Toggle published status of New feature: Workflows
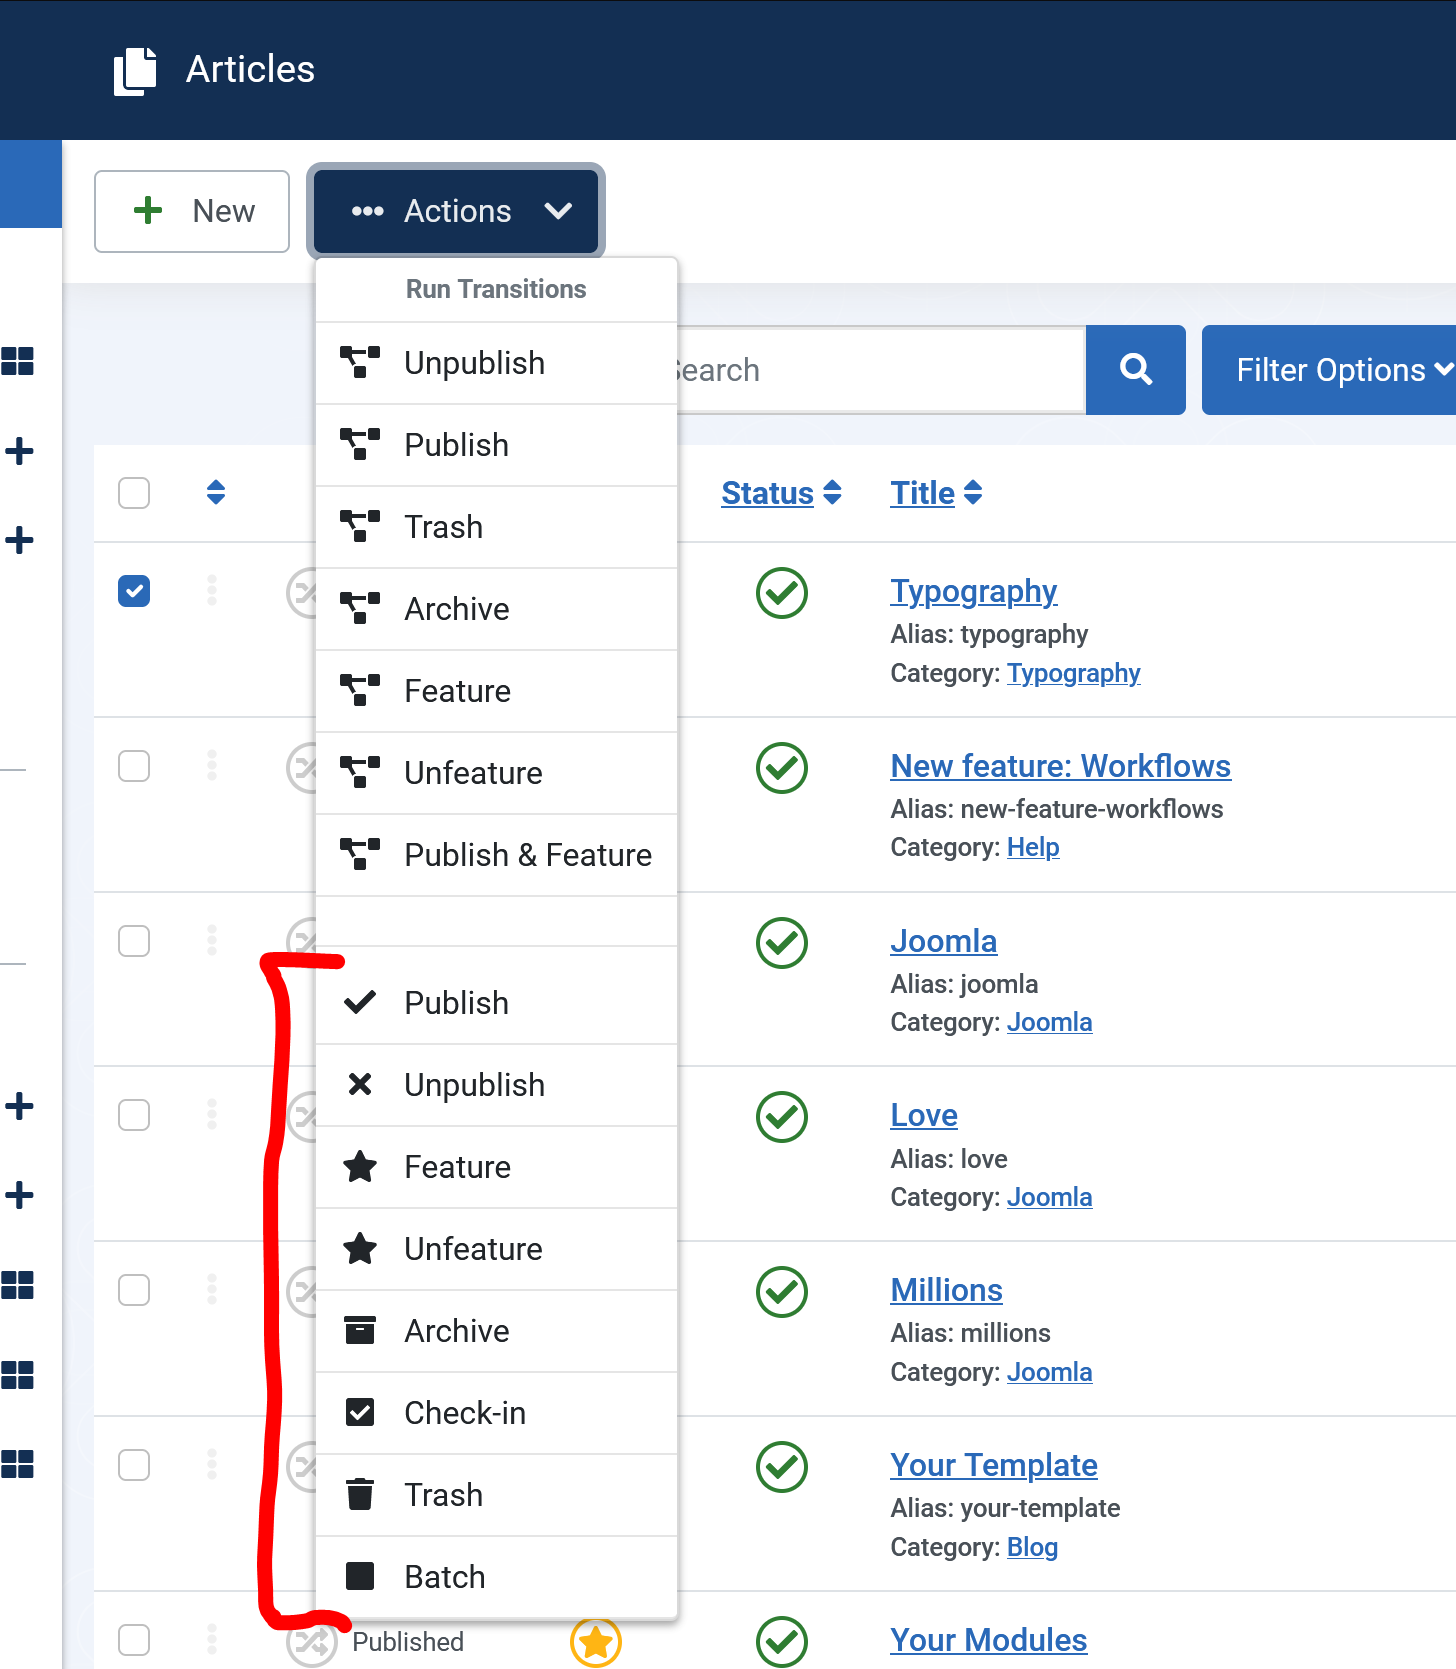1456x1669 pixels. 782,768
